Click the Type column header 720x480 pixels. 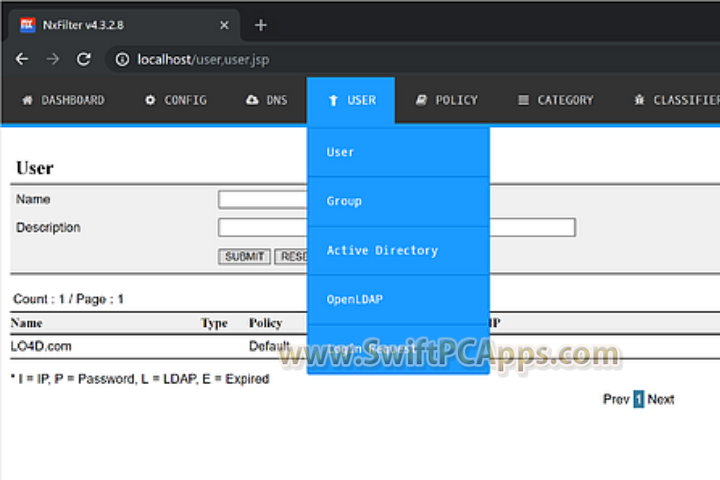coord(214,323)
